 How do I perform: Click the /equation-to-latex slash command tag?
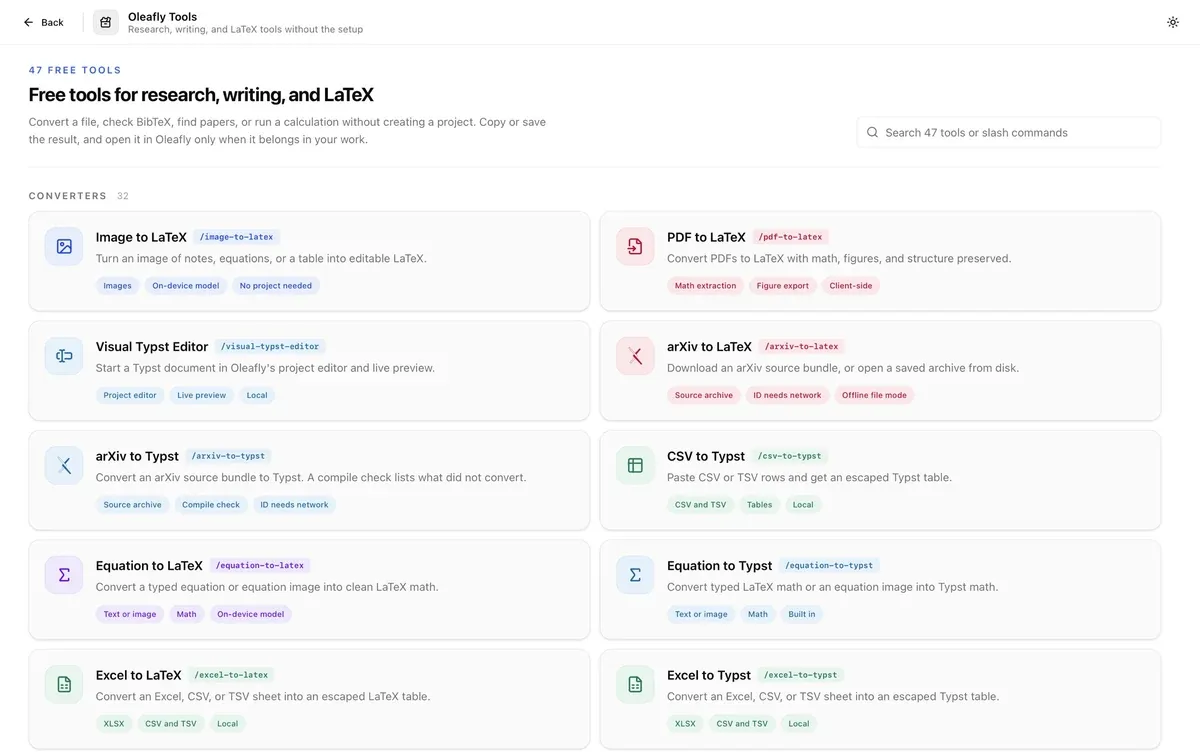pyautogui.click(x=260, y=566)
